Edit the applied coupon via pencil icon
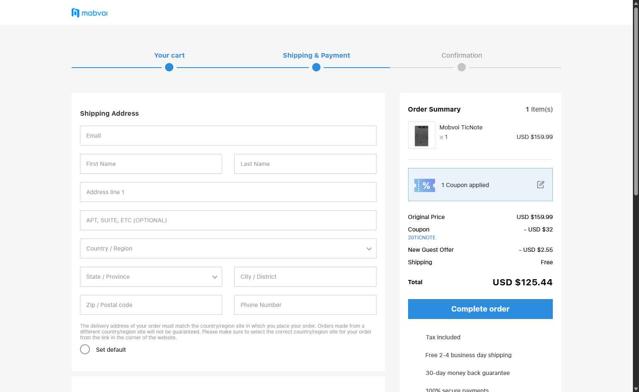The image size is (639, 392). pyautogui.click(x=540, y=185)
